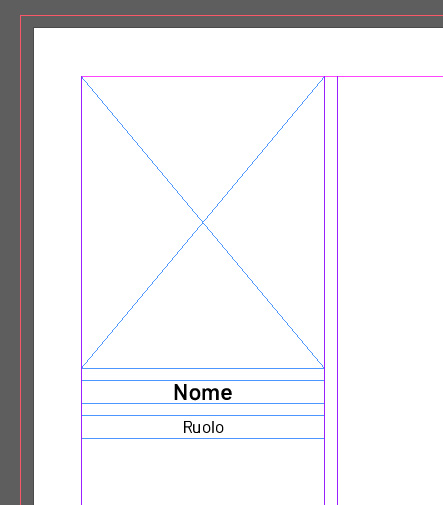Click the top-left corner of the image frame
443x505 pixels.
(x=82, y=77)
